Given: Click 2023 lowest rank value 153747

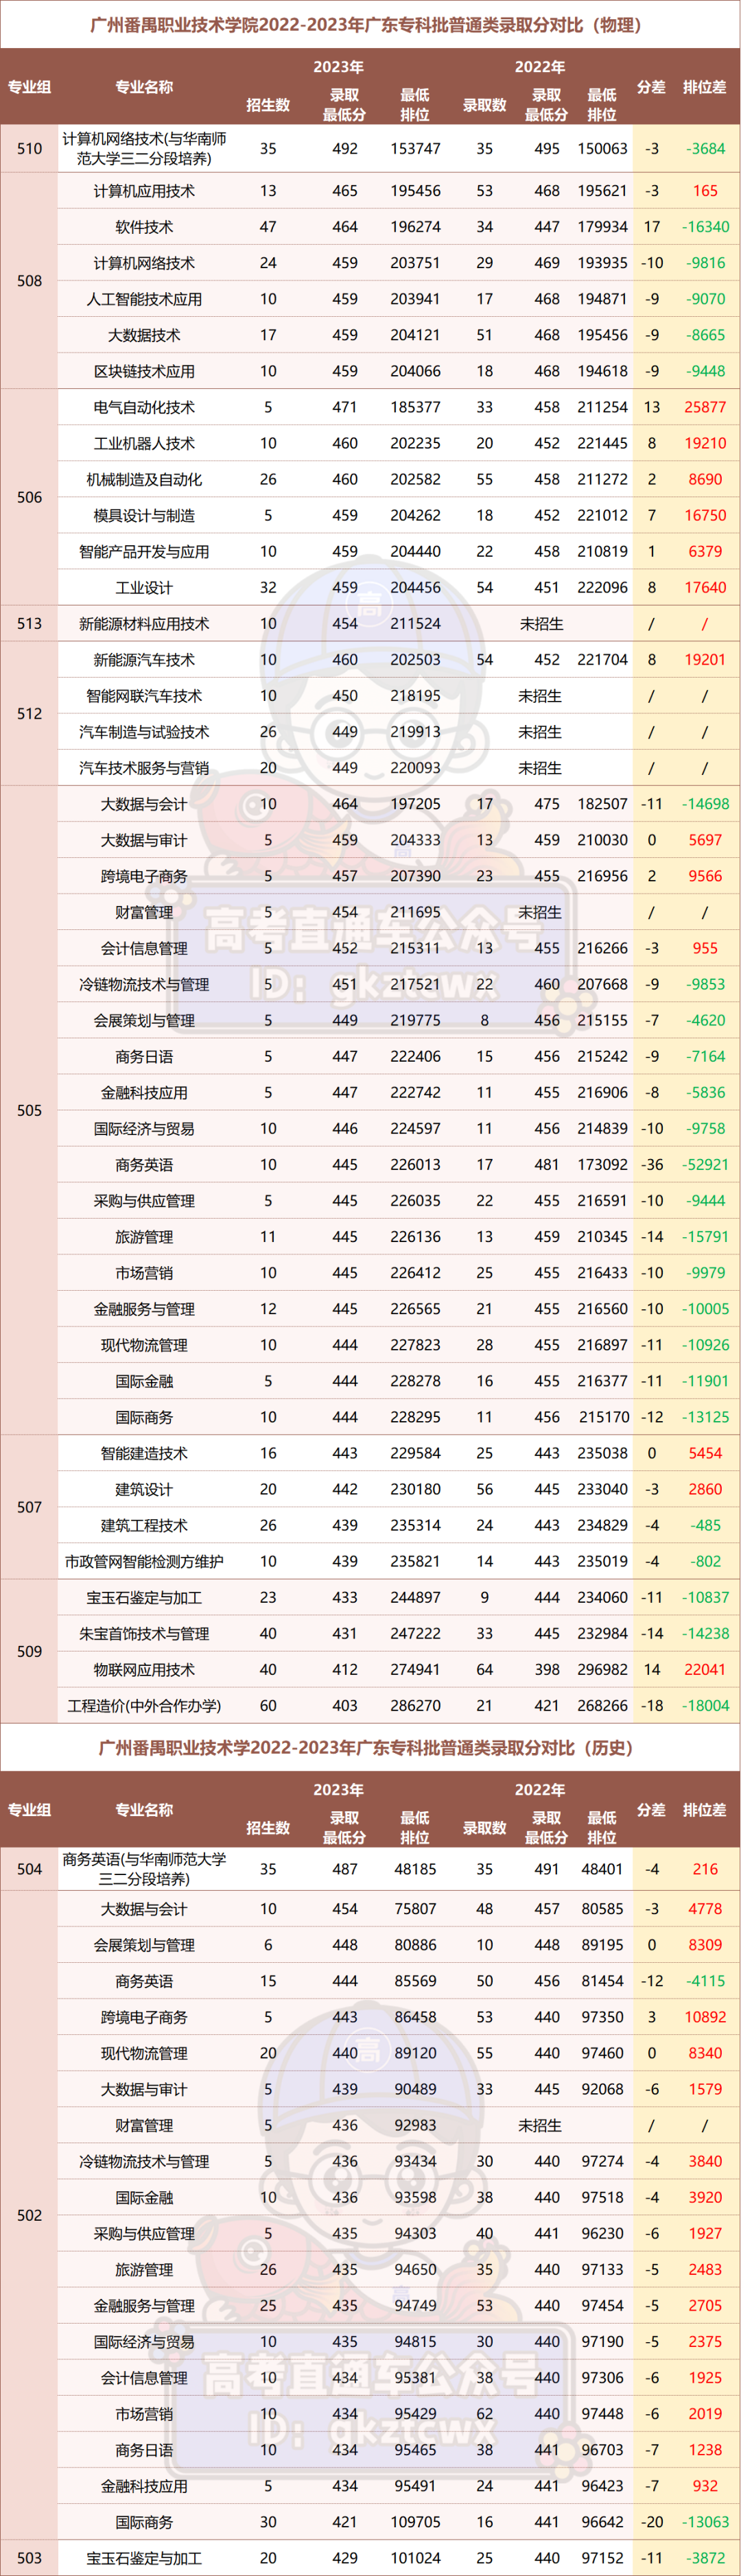Looking at the screenshot, I should (x=415, y=149).
